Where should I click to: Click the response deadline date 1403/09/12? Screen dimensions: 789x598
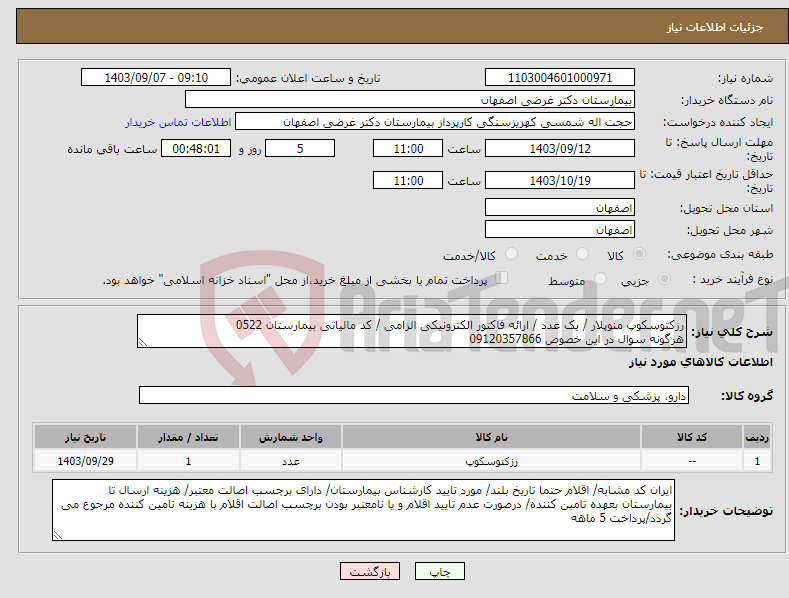click(x=560, y=148)
